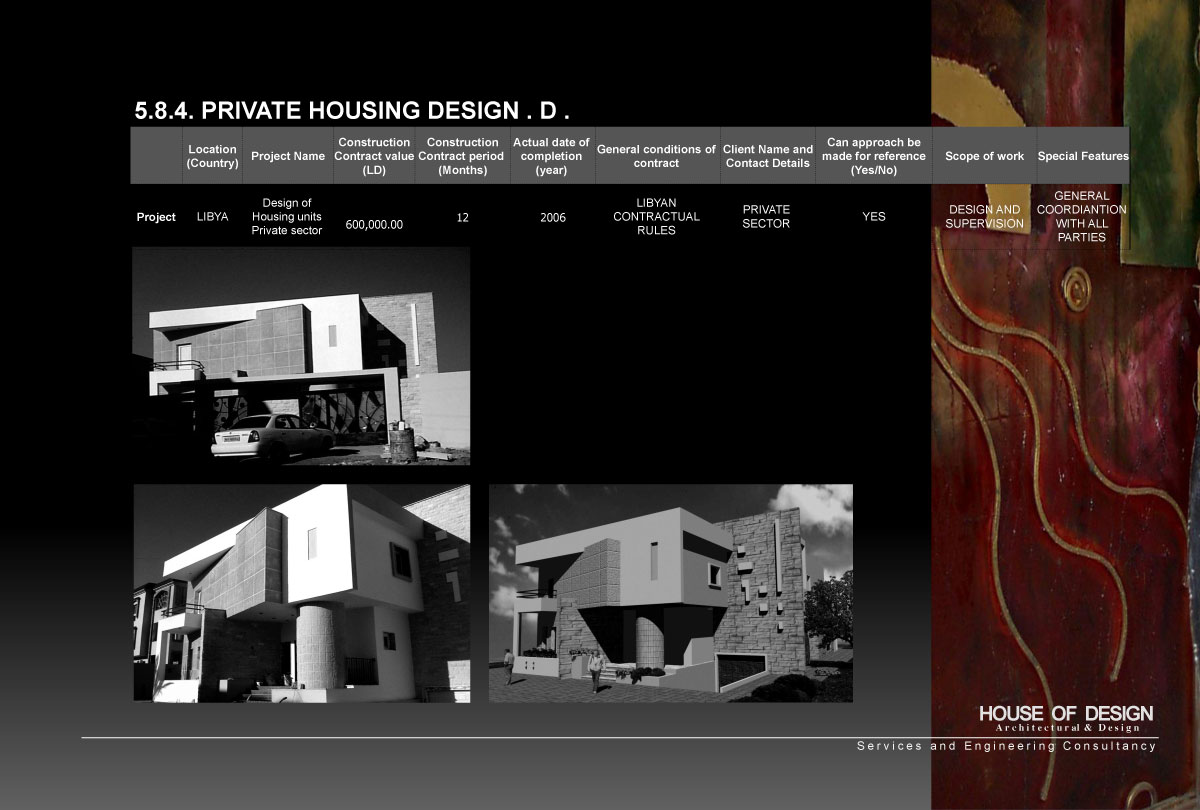Click the 'HOUSE OF DESIGN' logo
Viewport: 1200px width, 810px height.
[x=1066, y=714]
